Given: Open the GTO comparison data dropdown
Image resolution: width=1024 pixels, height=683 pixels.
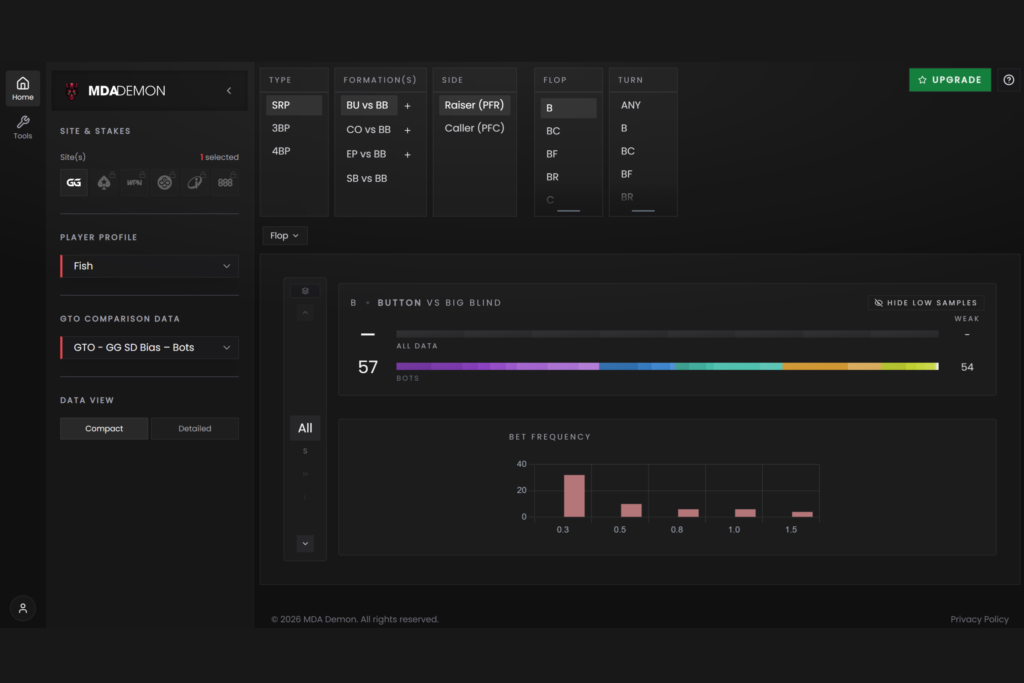Looking at the screenshot, I should tap(150, 347).
